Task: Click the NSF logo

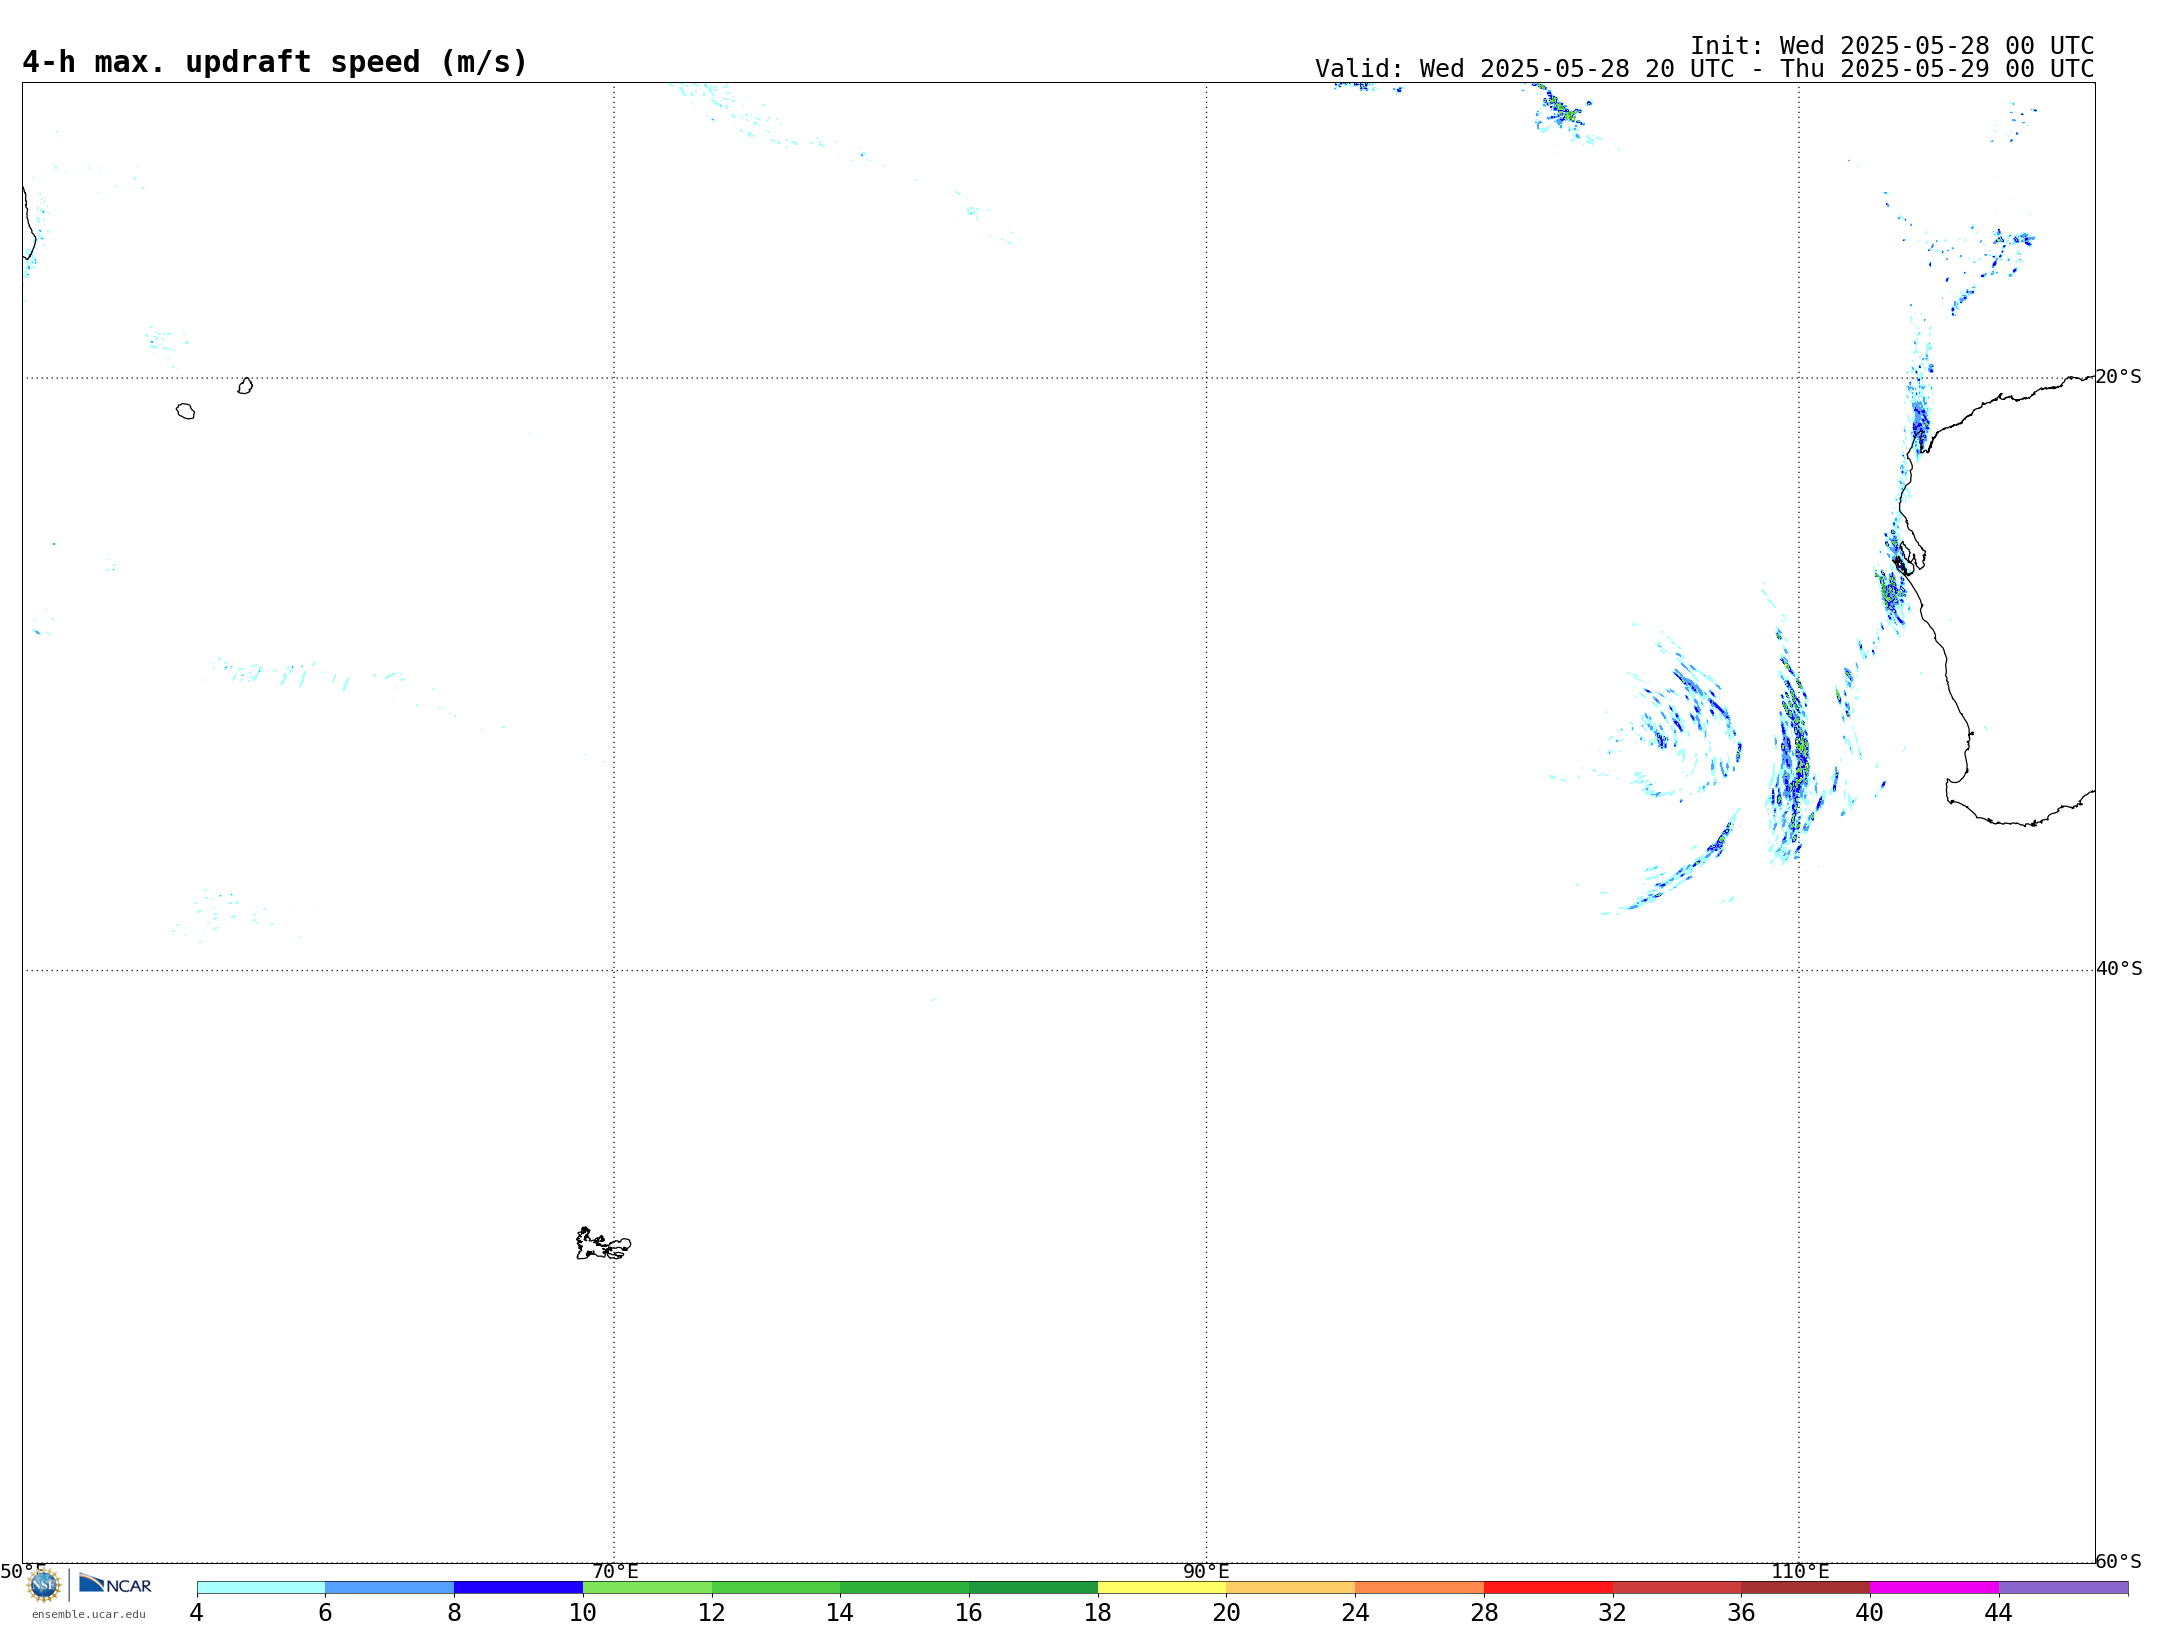Action: click(x=44, y=1585)
